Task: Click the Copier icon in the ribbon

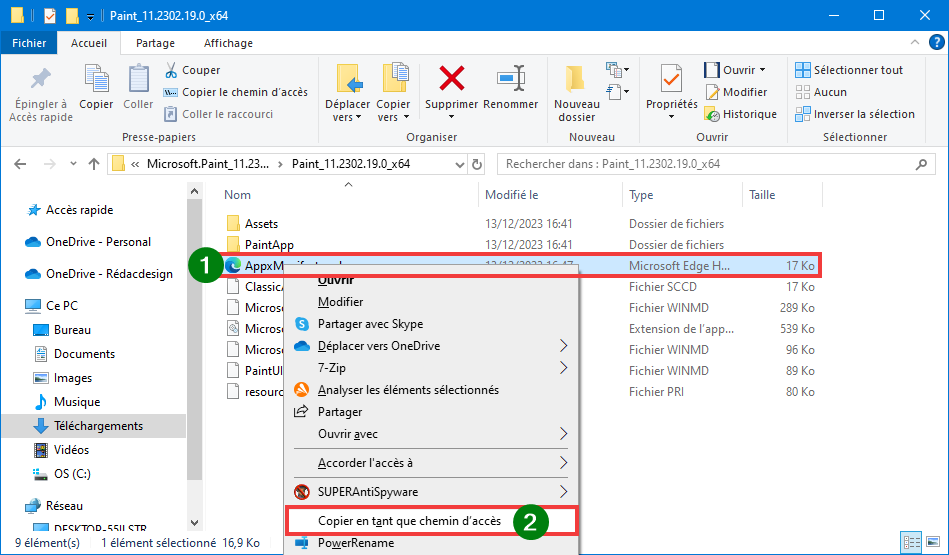Action: [96, 79]
